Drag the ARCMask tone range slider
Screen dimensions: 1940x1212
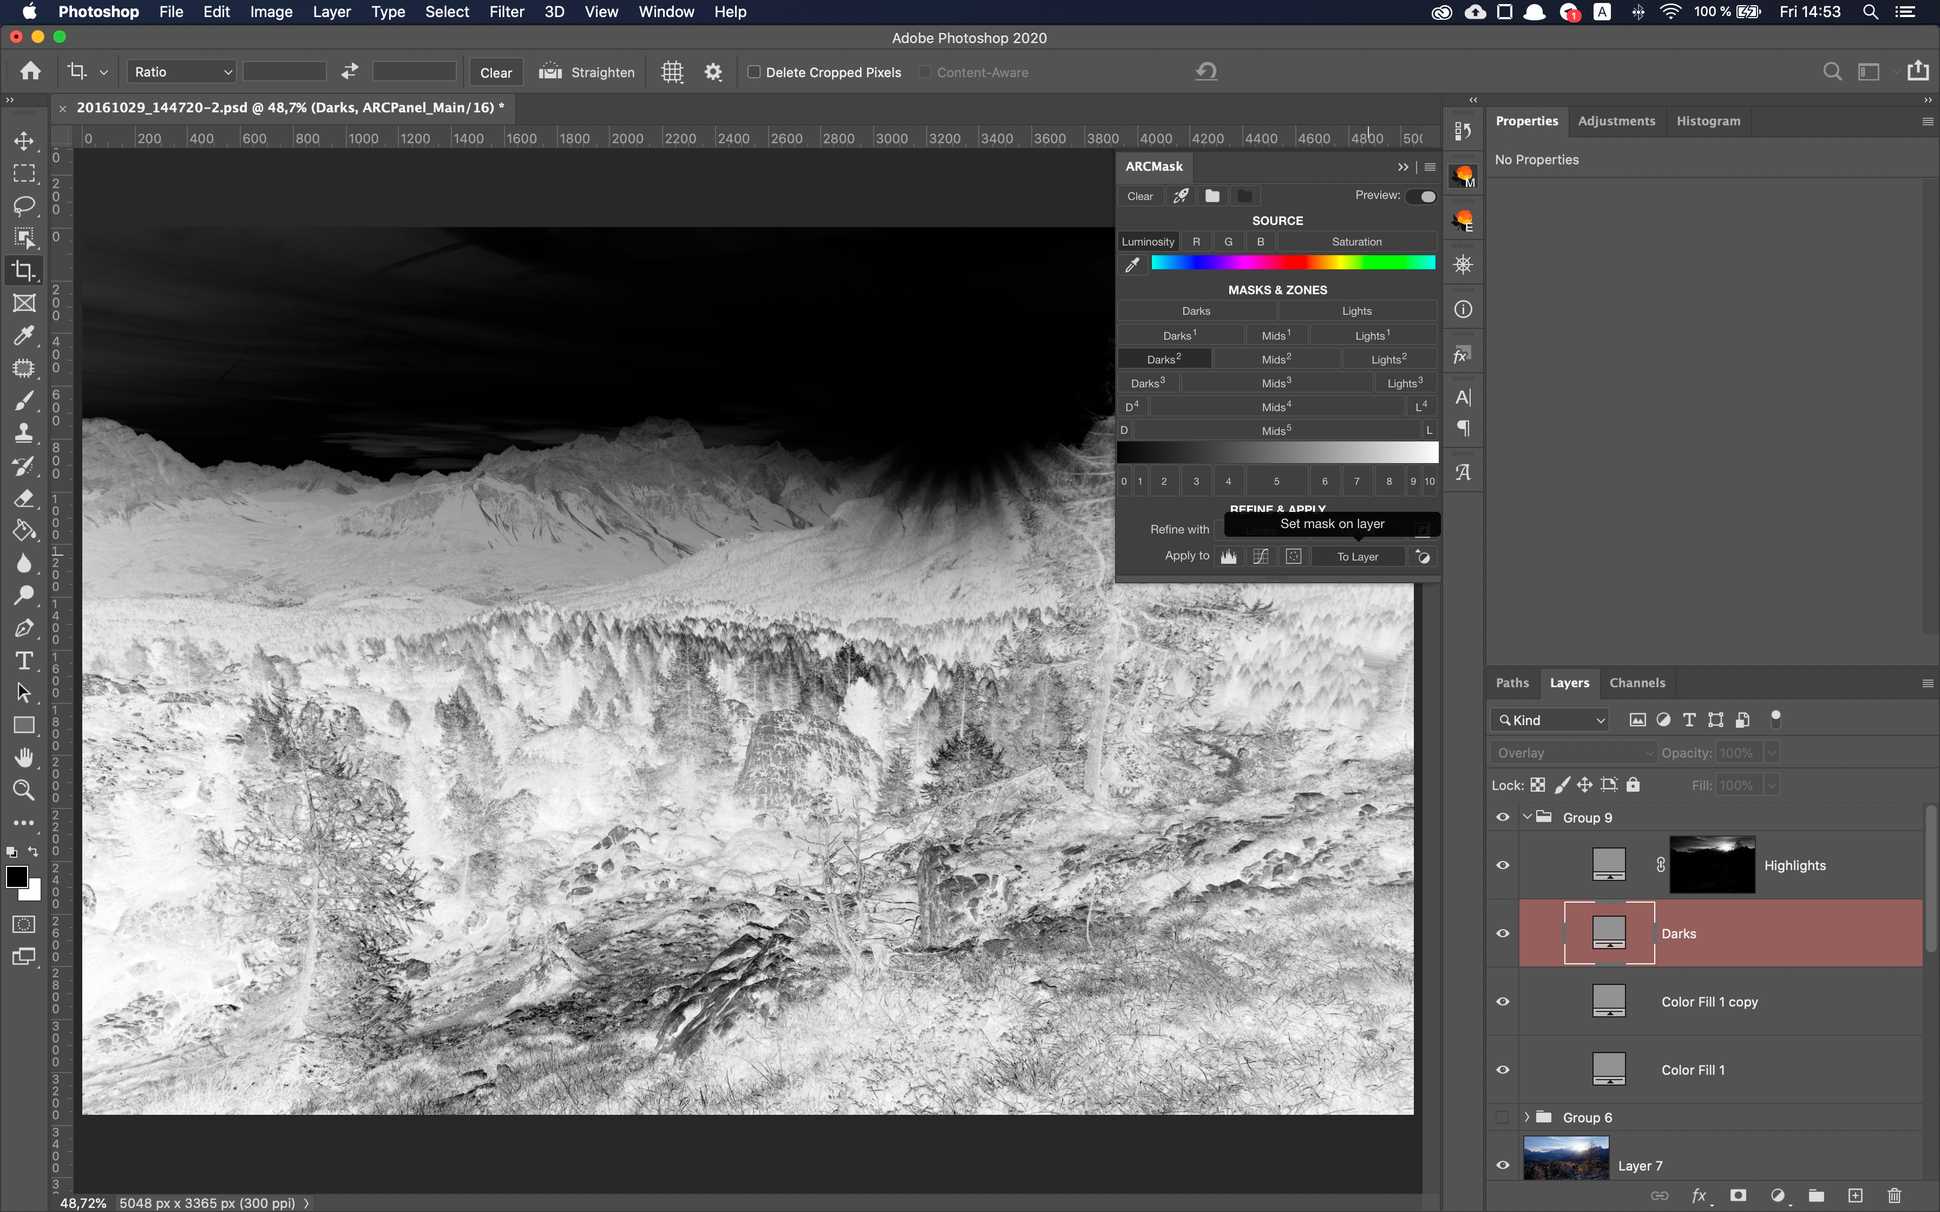[1277, 450]
